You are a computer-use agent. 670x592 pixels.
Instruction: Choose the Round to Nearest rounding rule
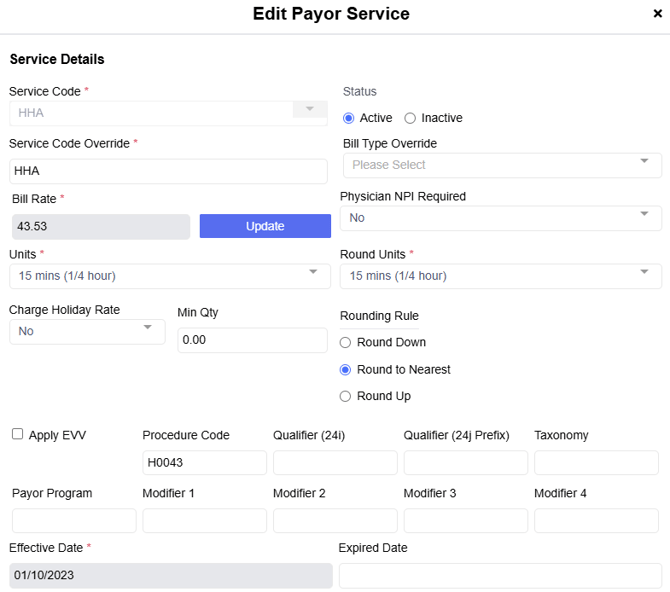345,370
